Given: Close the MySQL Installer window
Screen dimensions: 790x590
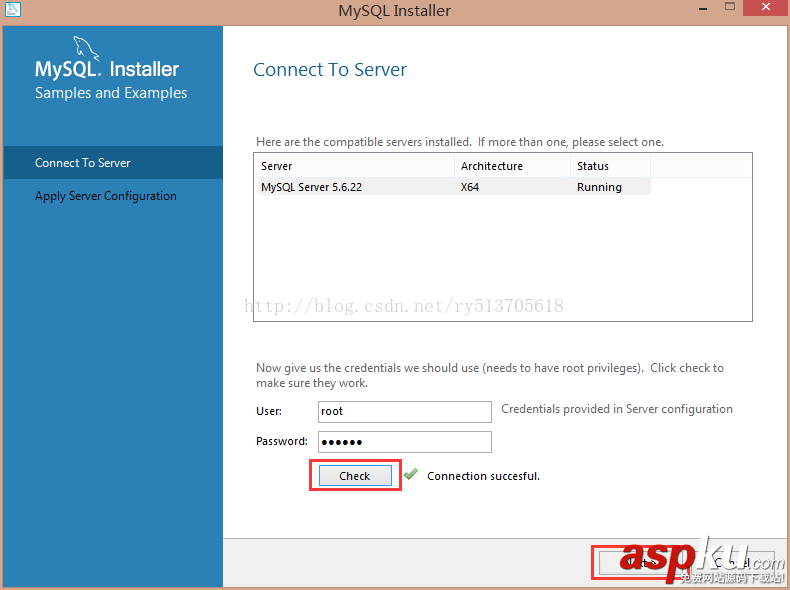Looking at the screenshot, I should pyautogui.click(x=766, y=8).
